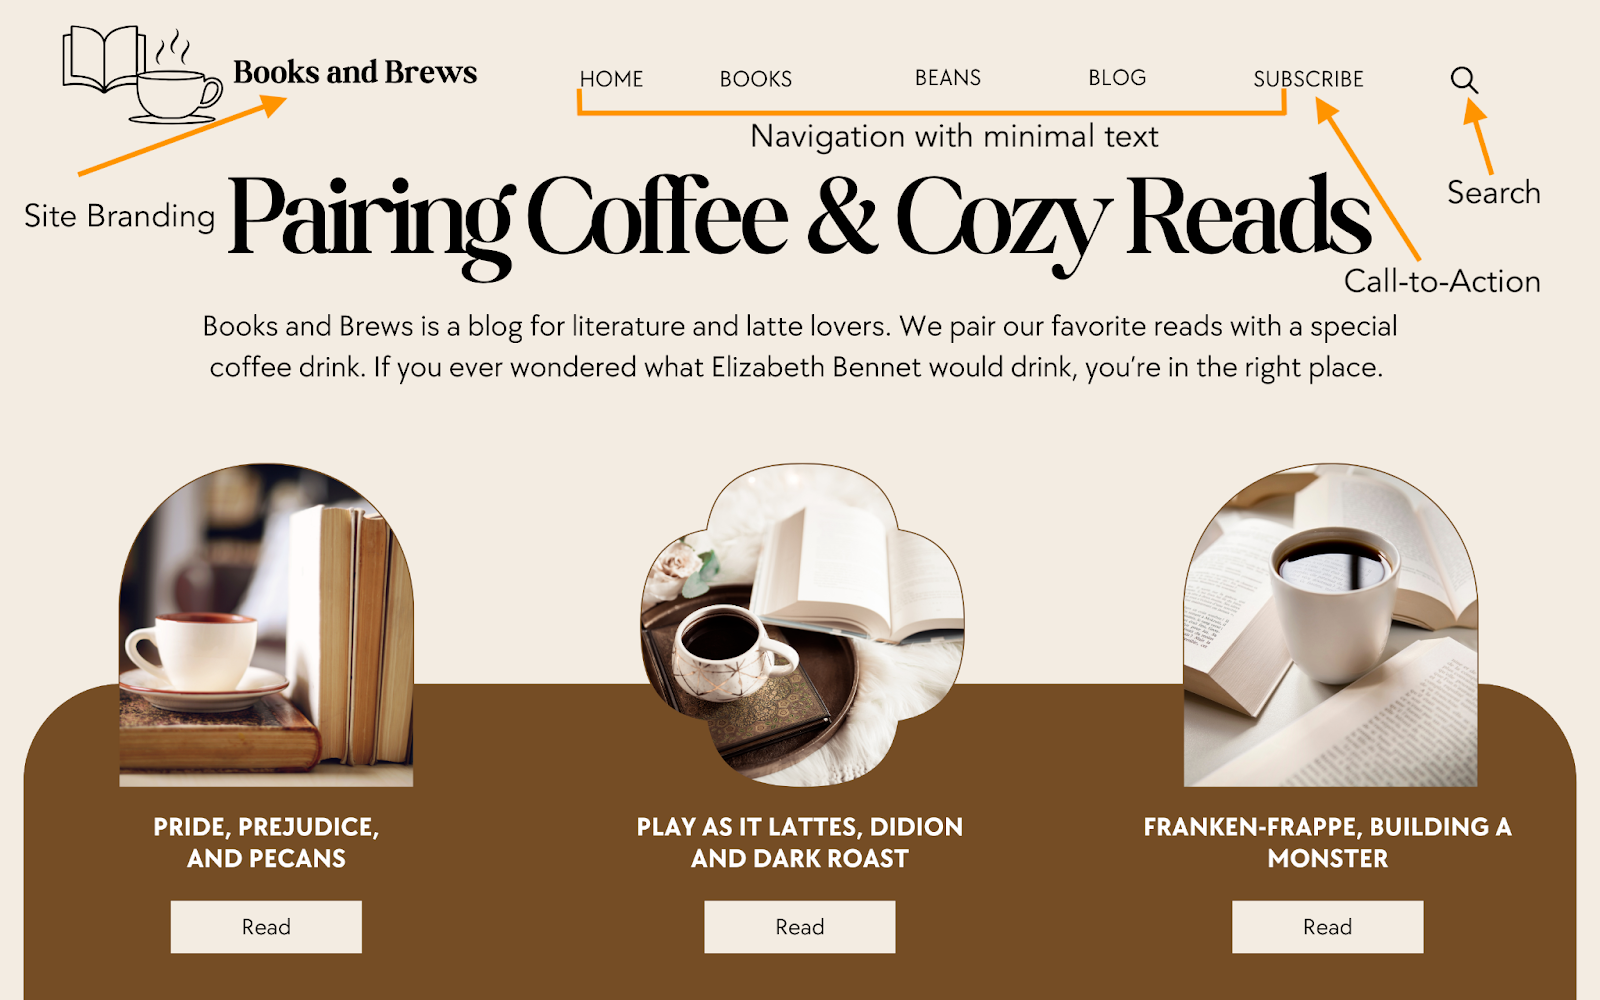Screen dimensions: 1600x1000
Task: Click the Books and Brews site title
Action: click(355, 72)
